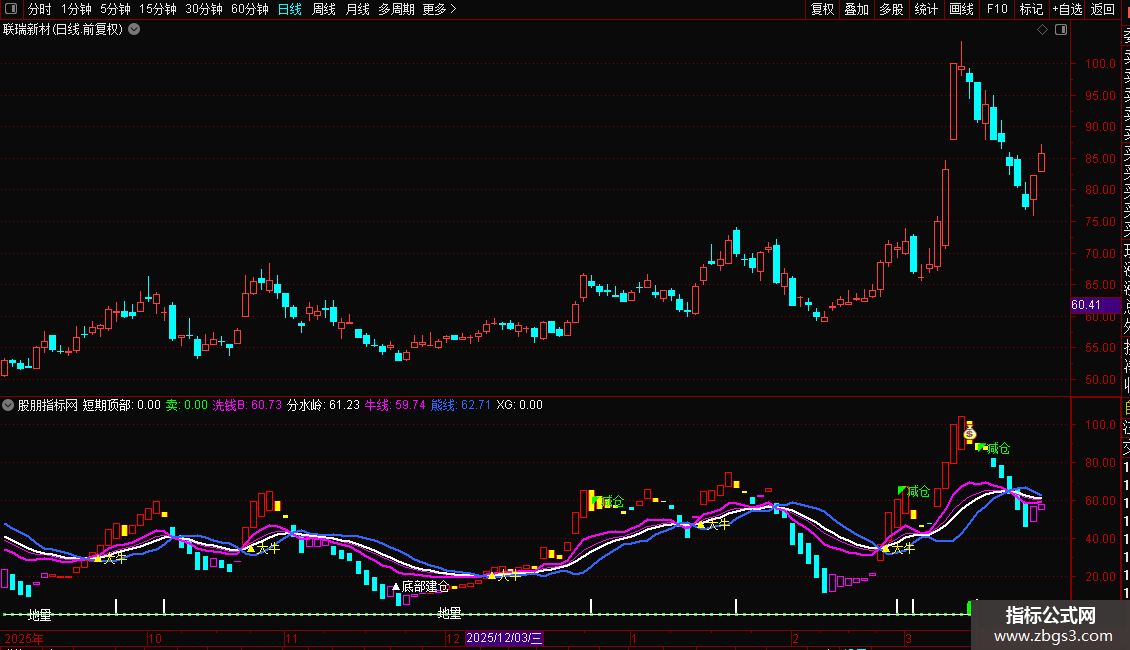The width and height of the screenshot is (1130, 650).
Task: Click the 返回 back button
Action: (1103, 9)
